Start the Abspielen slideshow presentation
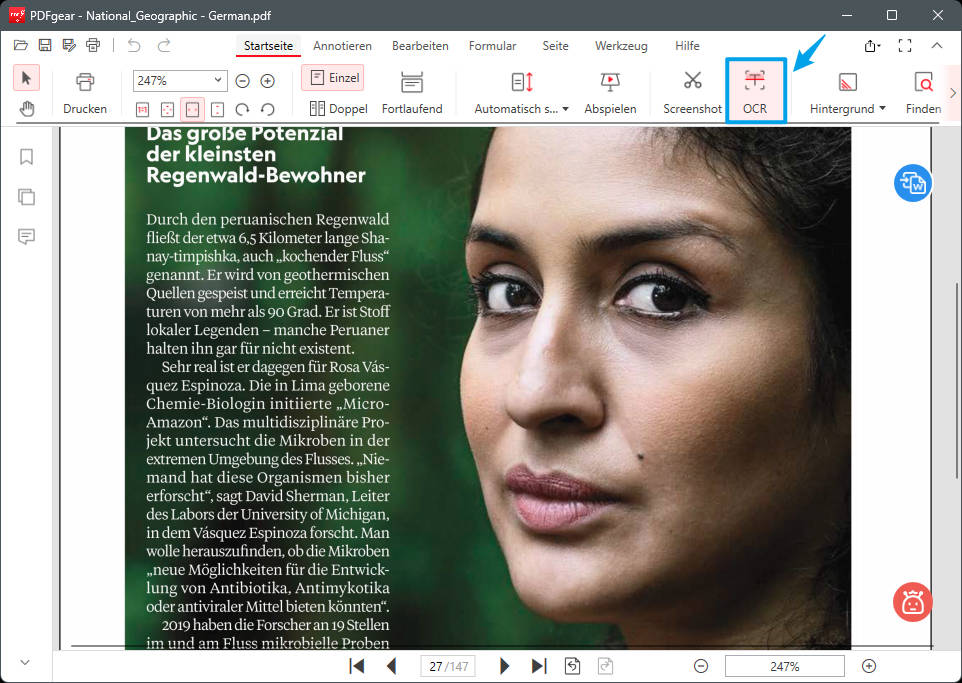The image size is (962, 683). pos(610,93)
